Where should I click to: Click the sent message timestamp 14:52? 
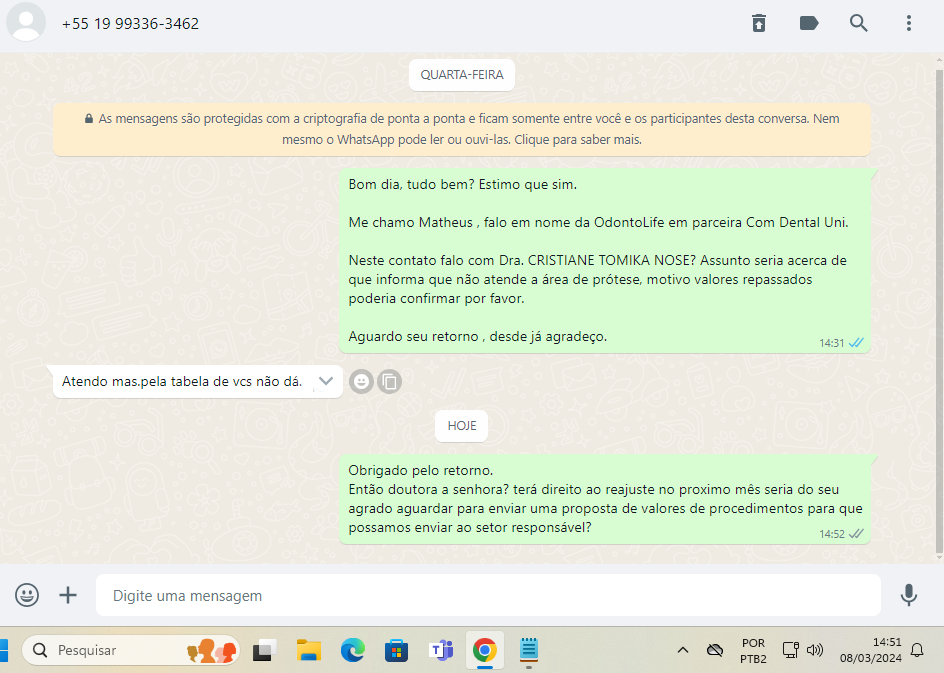[x=831, y=534]
